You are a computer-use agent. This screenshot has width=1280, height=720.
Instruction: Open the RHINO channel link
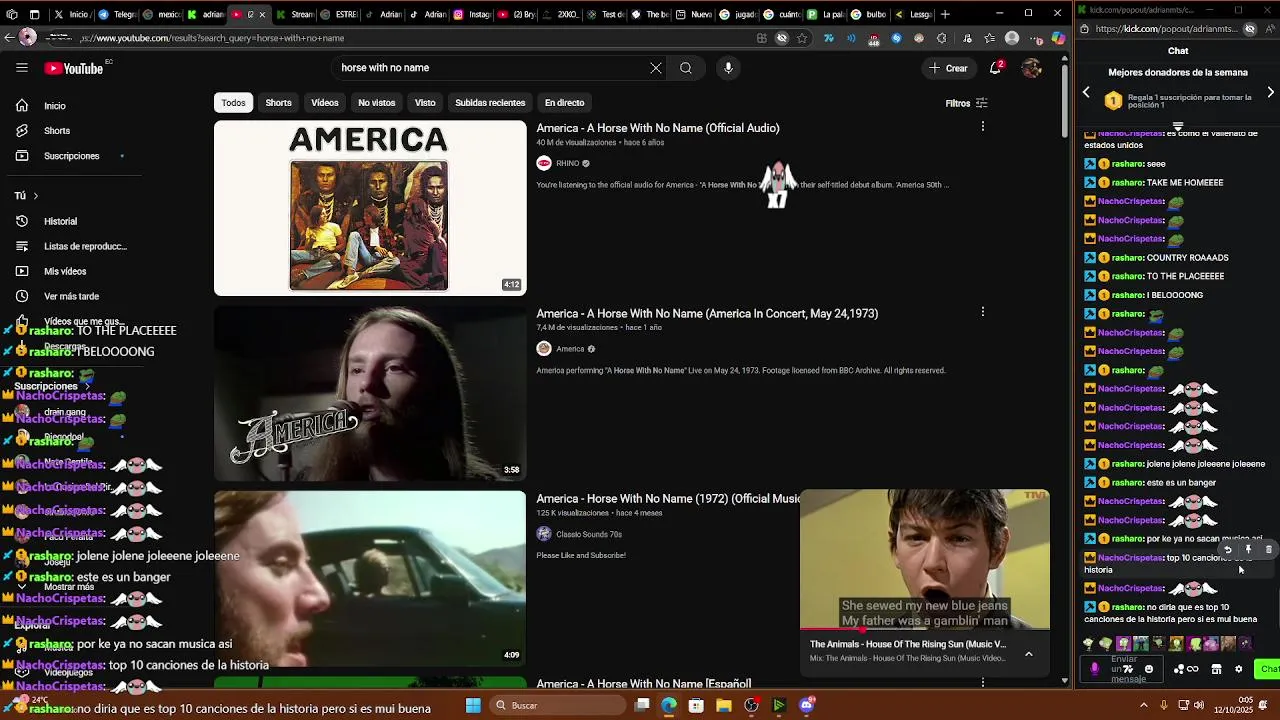567,163
